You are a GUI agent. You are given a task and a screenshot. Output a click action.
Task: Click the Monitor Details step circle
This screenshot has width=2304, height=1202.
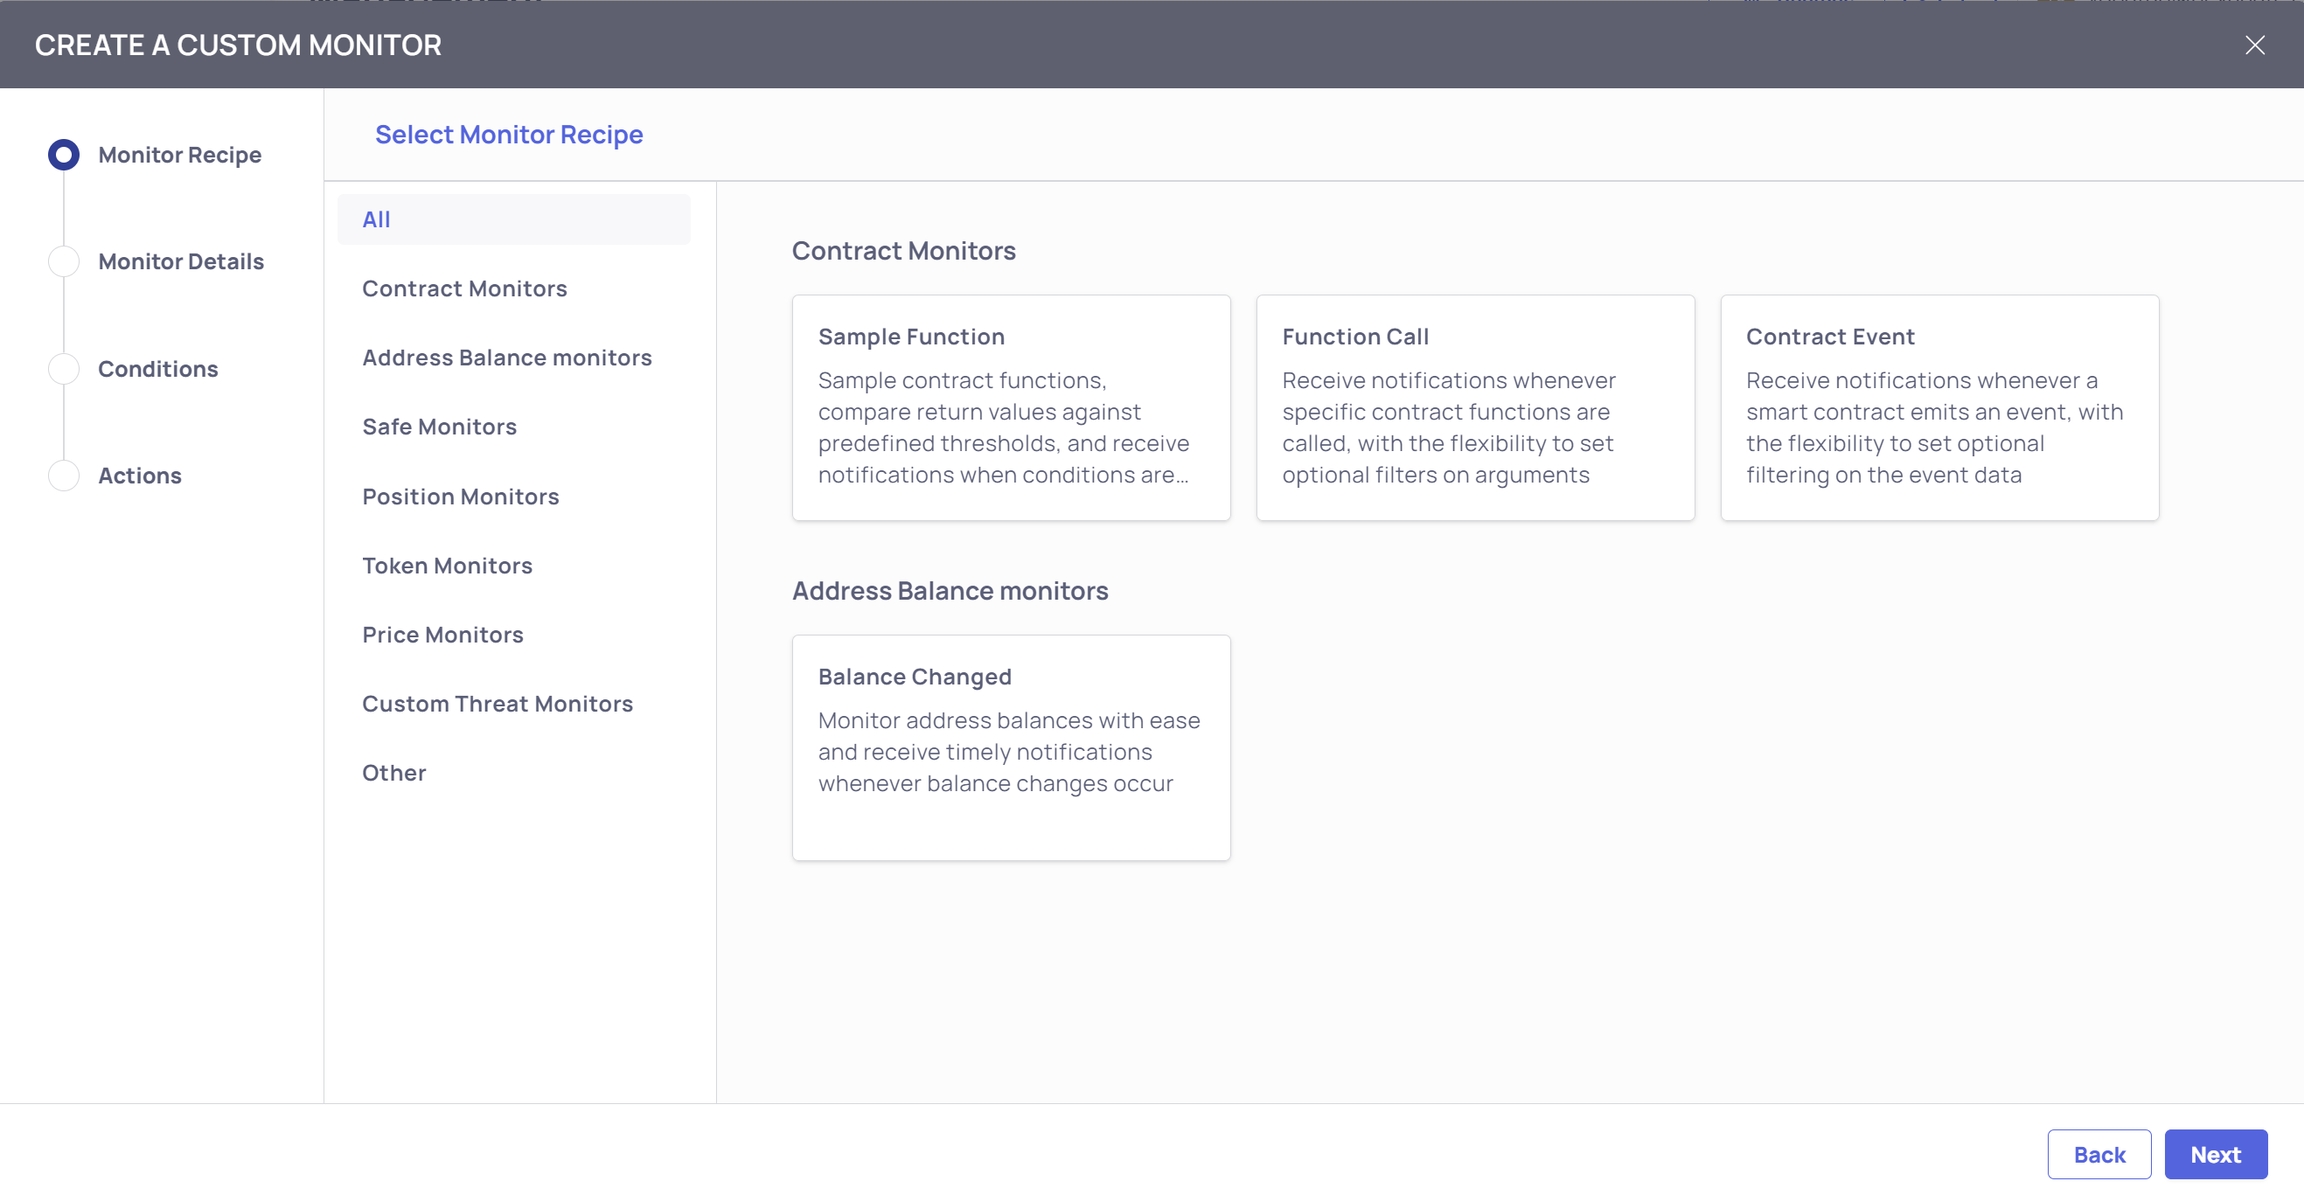[64, 262]
